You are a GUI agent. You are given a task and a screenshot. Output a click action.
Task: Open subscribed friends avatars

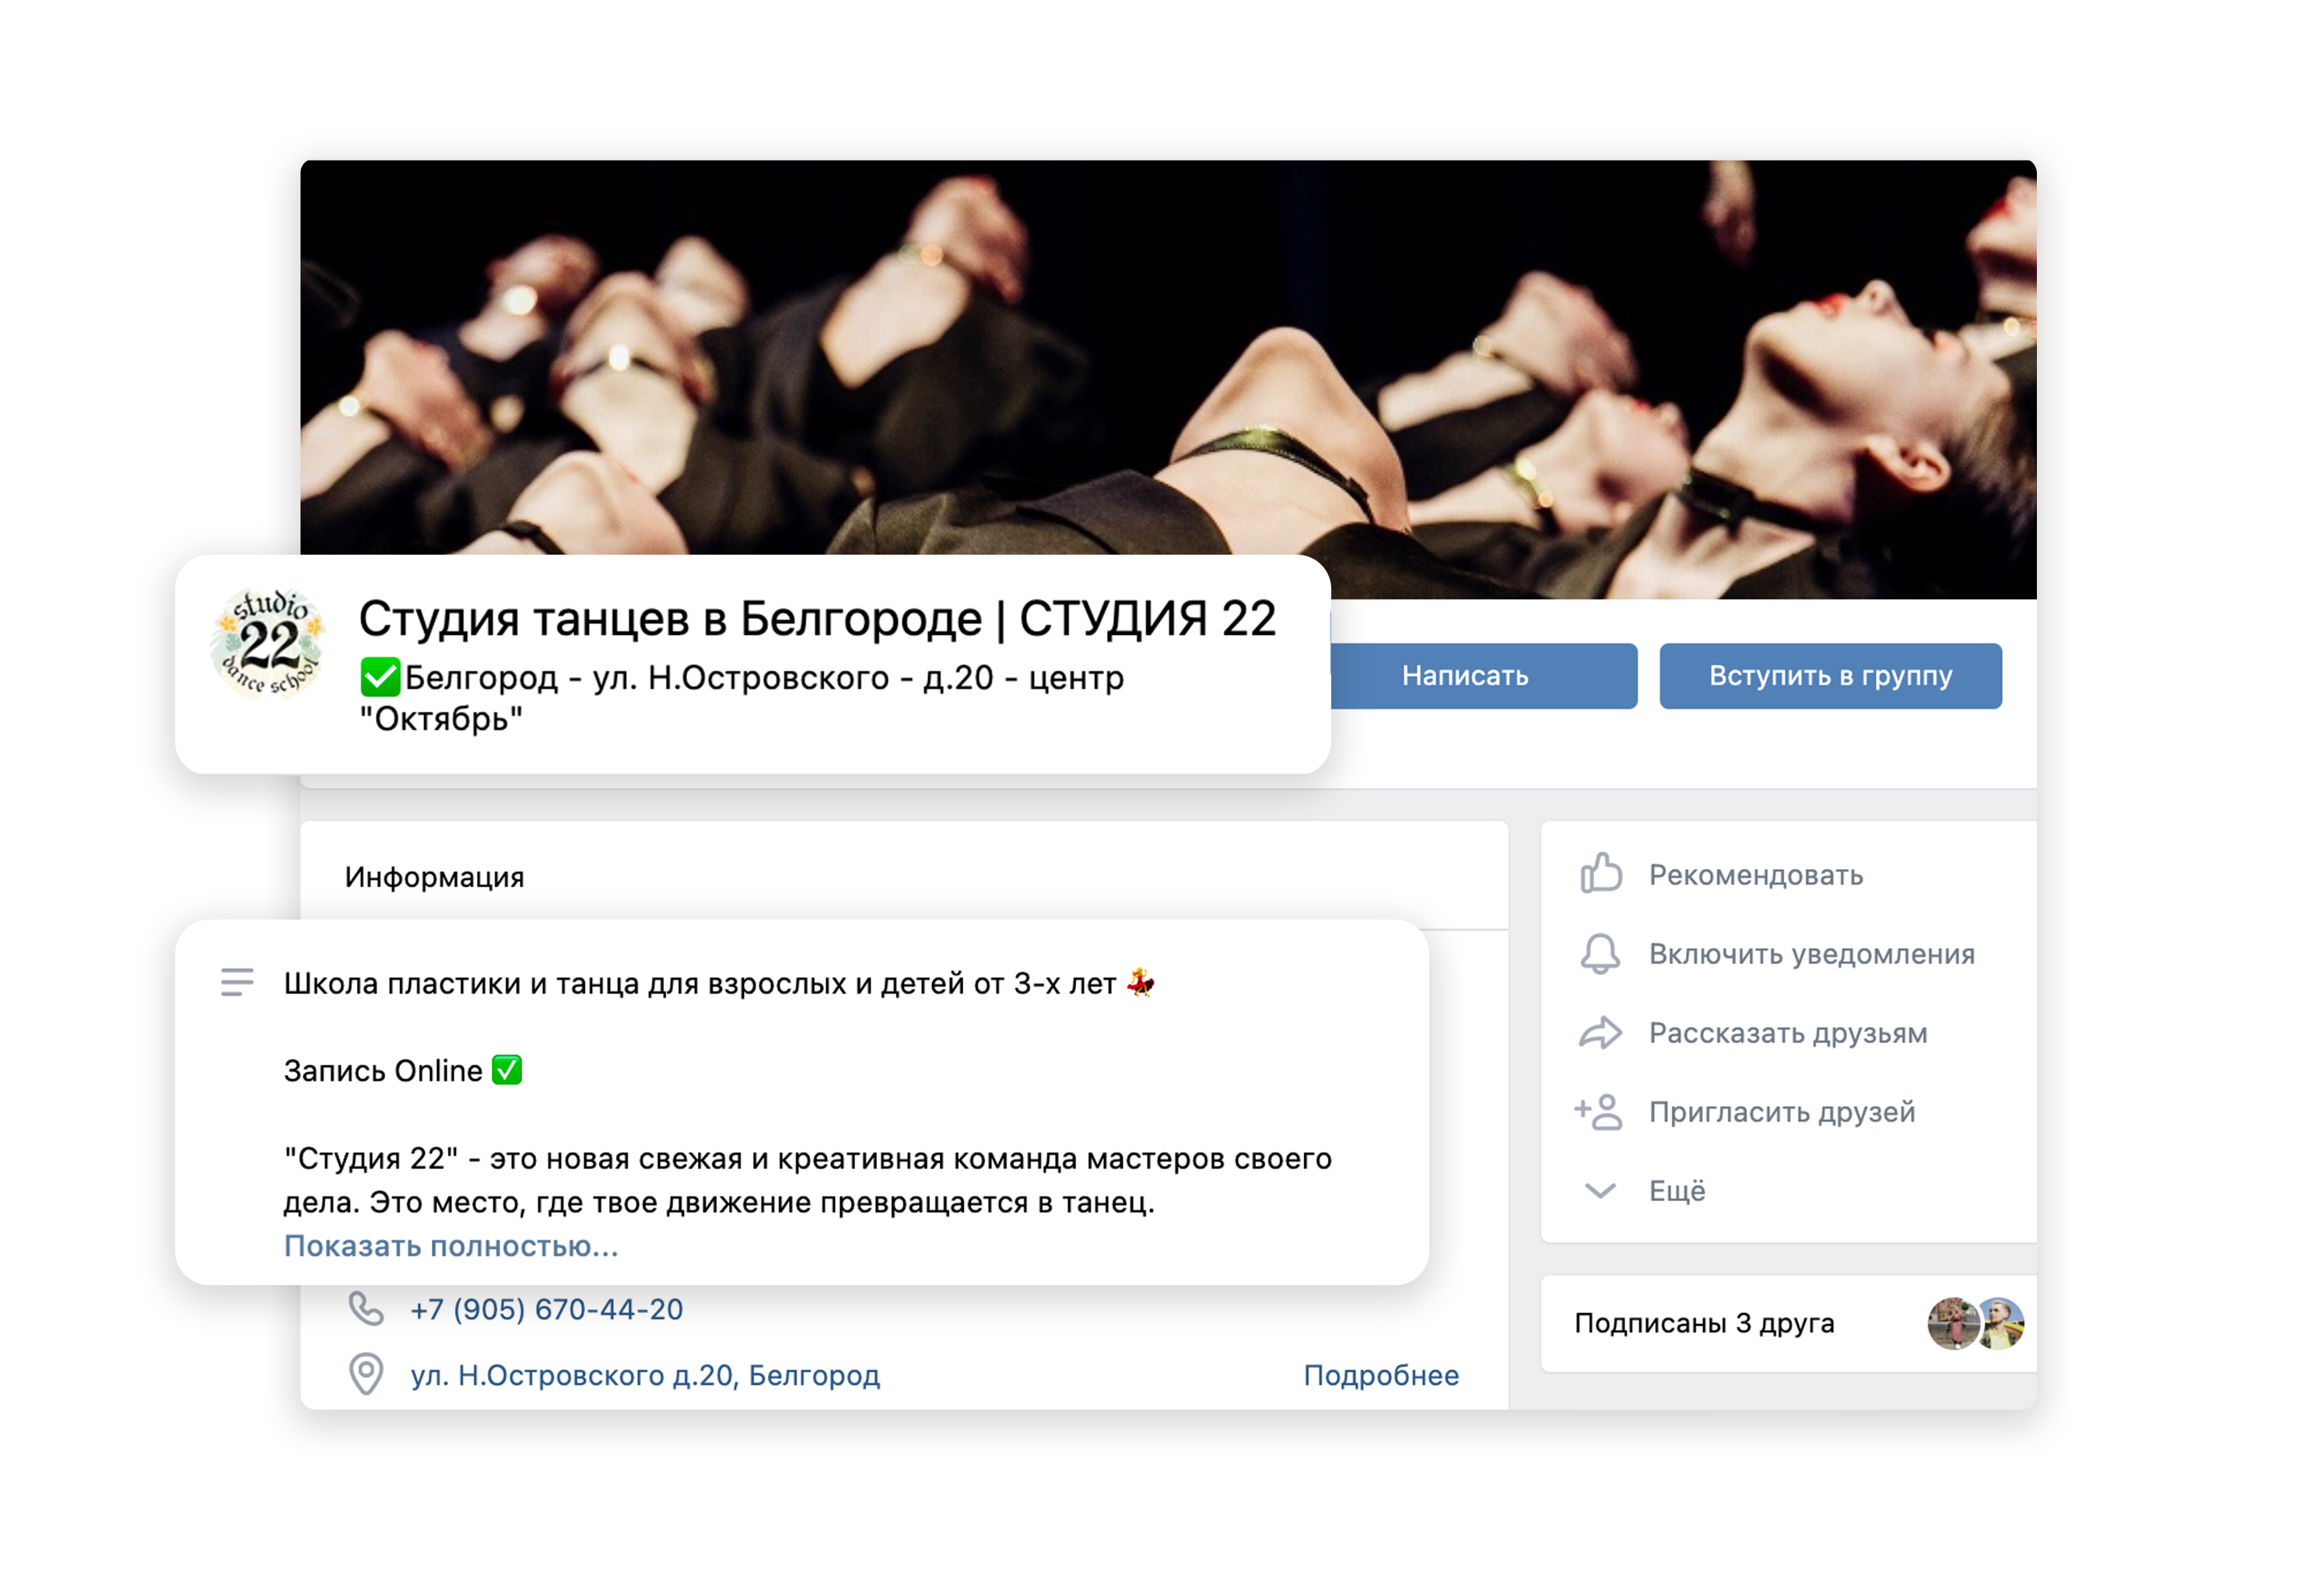pyautogui.click(x=1975, y=1323)
